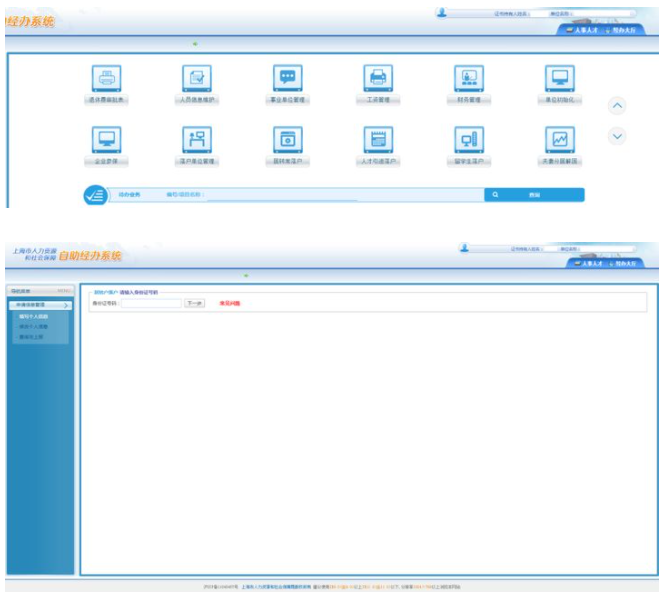Click small green arrow in lower window toolbar
Viewport: 666px width, 598px height.
(x=246, y=276)
